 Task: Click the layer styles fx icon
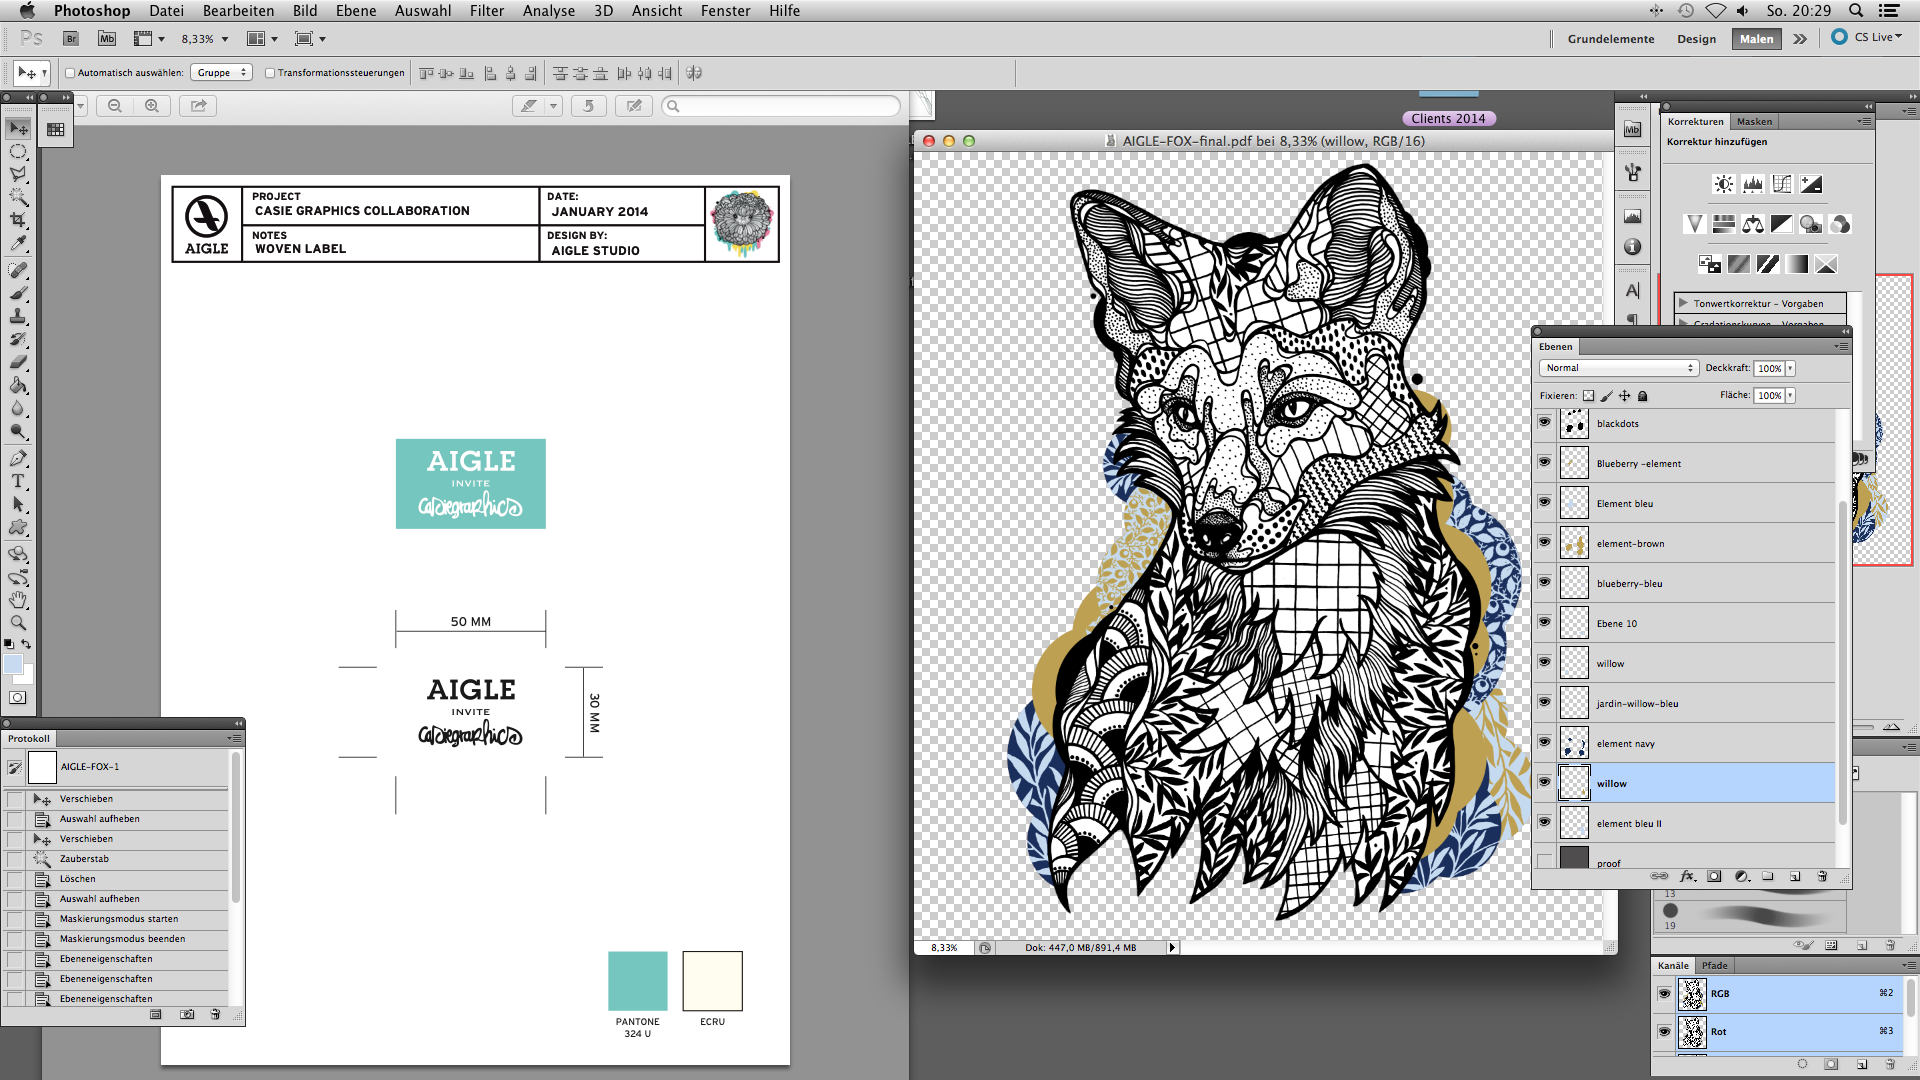1687,876
